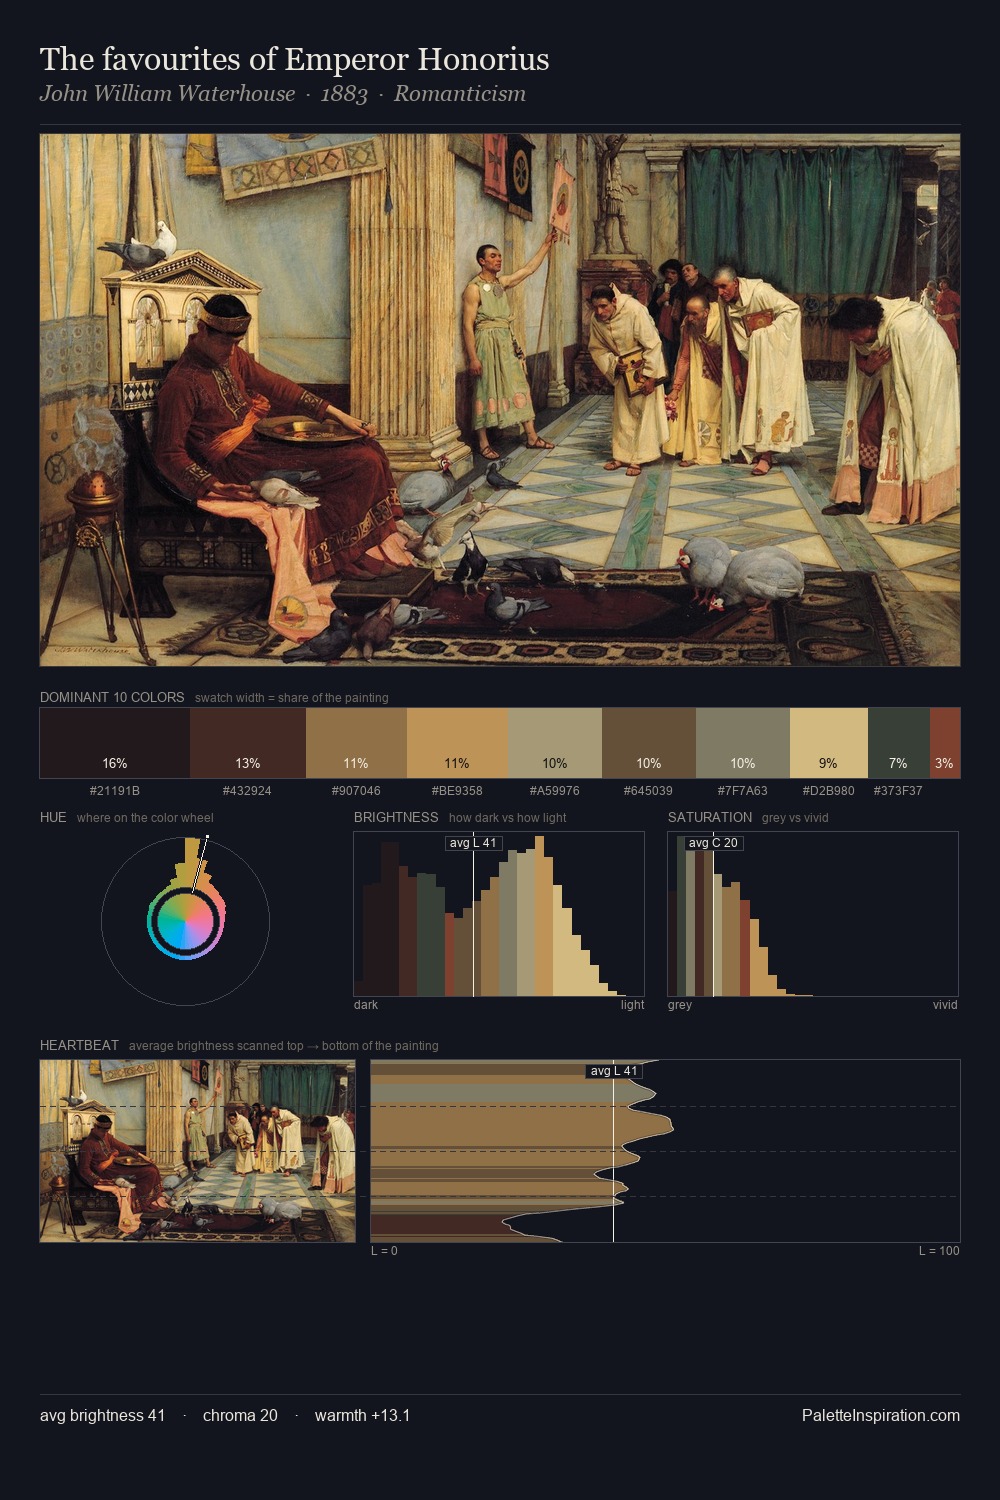Click the 'light' axis label under Brightness
Screen dimensions: 1000x1500
632,1004
